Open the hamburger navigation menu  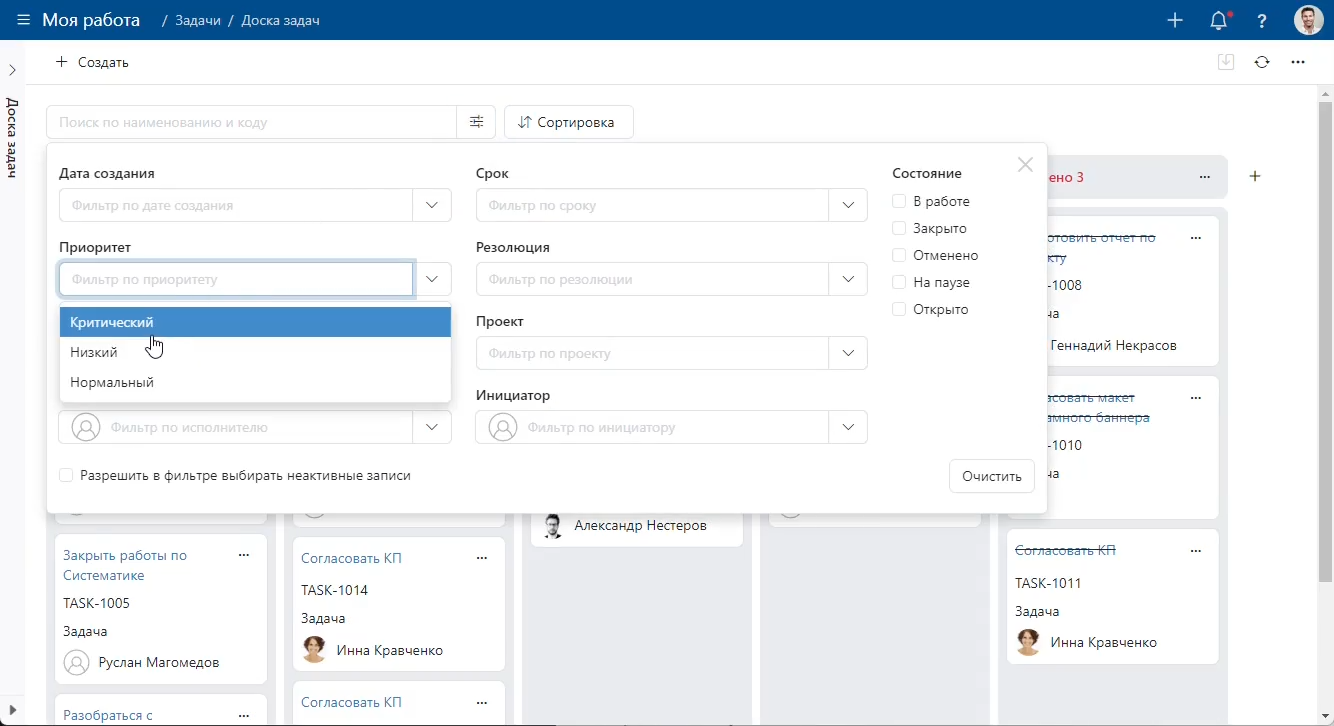pos(23,20)
